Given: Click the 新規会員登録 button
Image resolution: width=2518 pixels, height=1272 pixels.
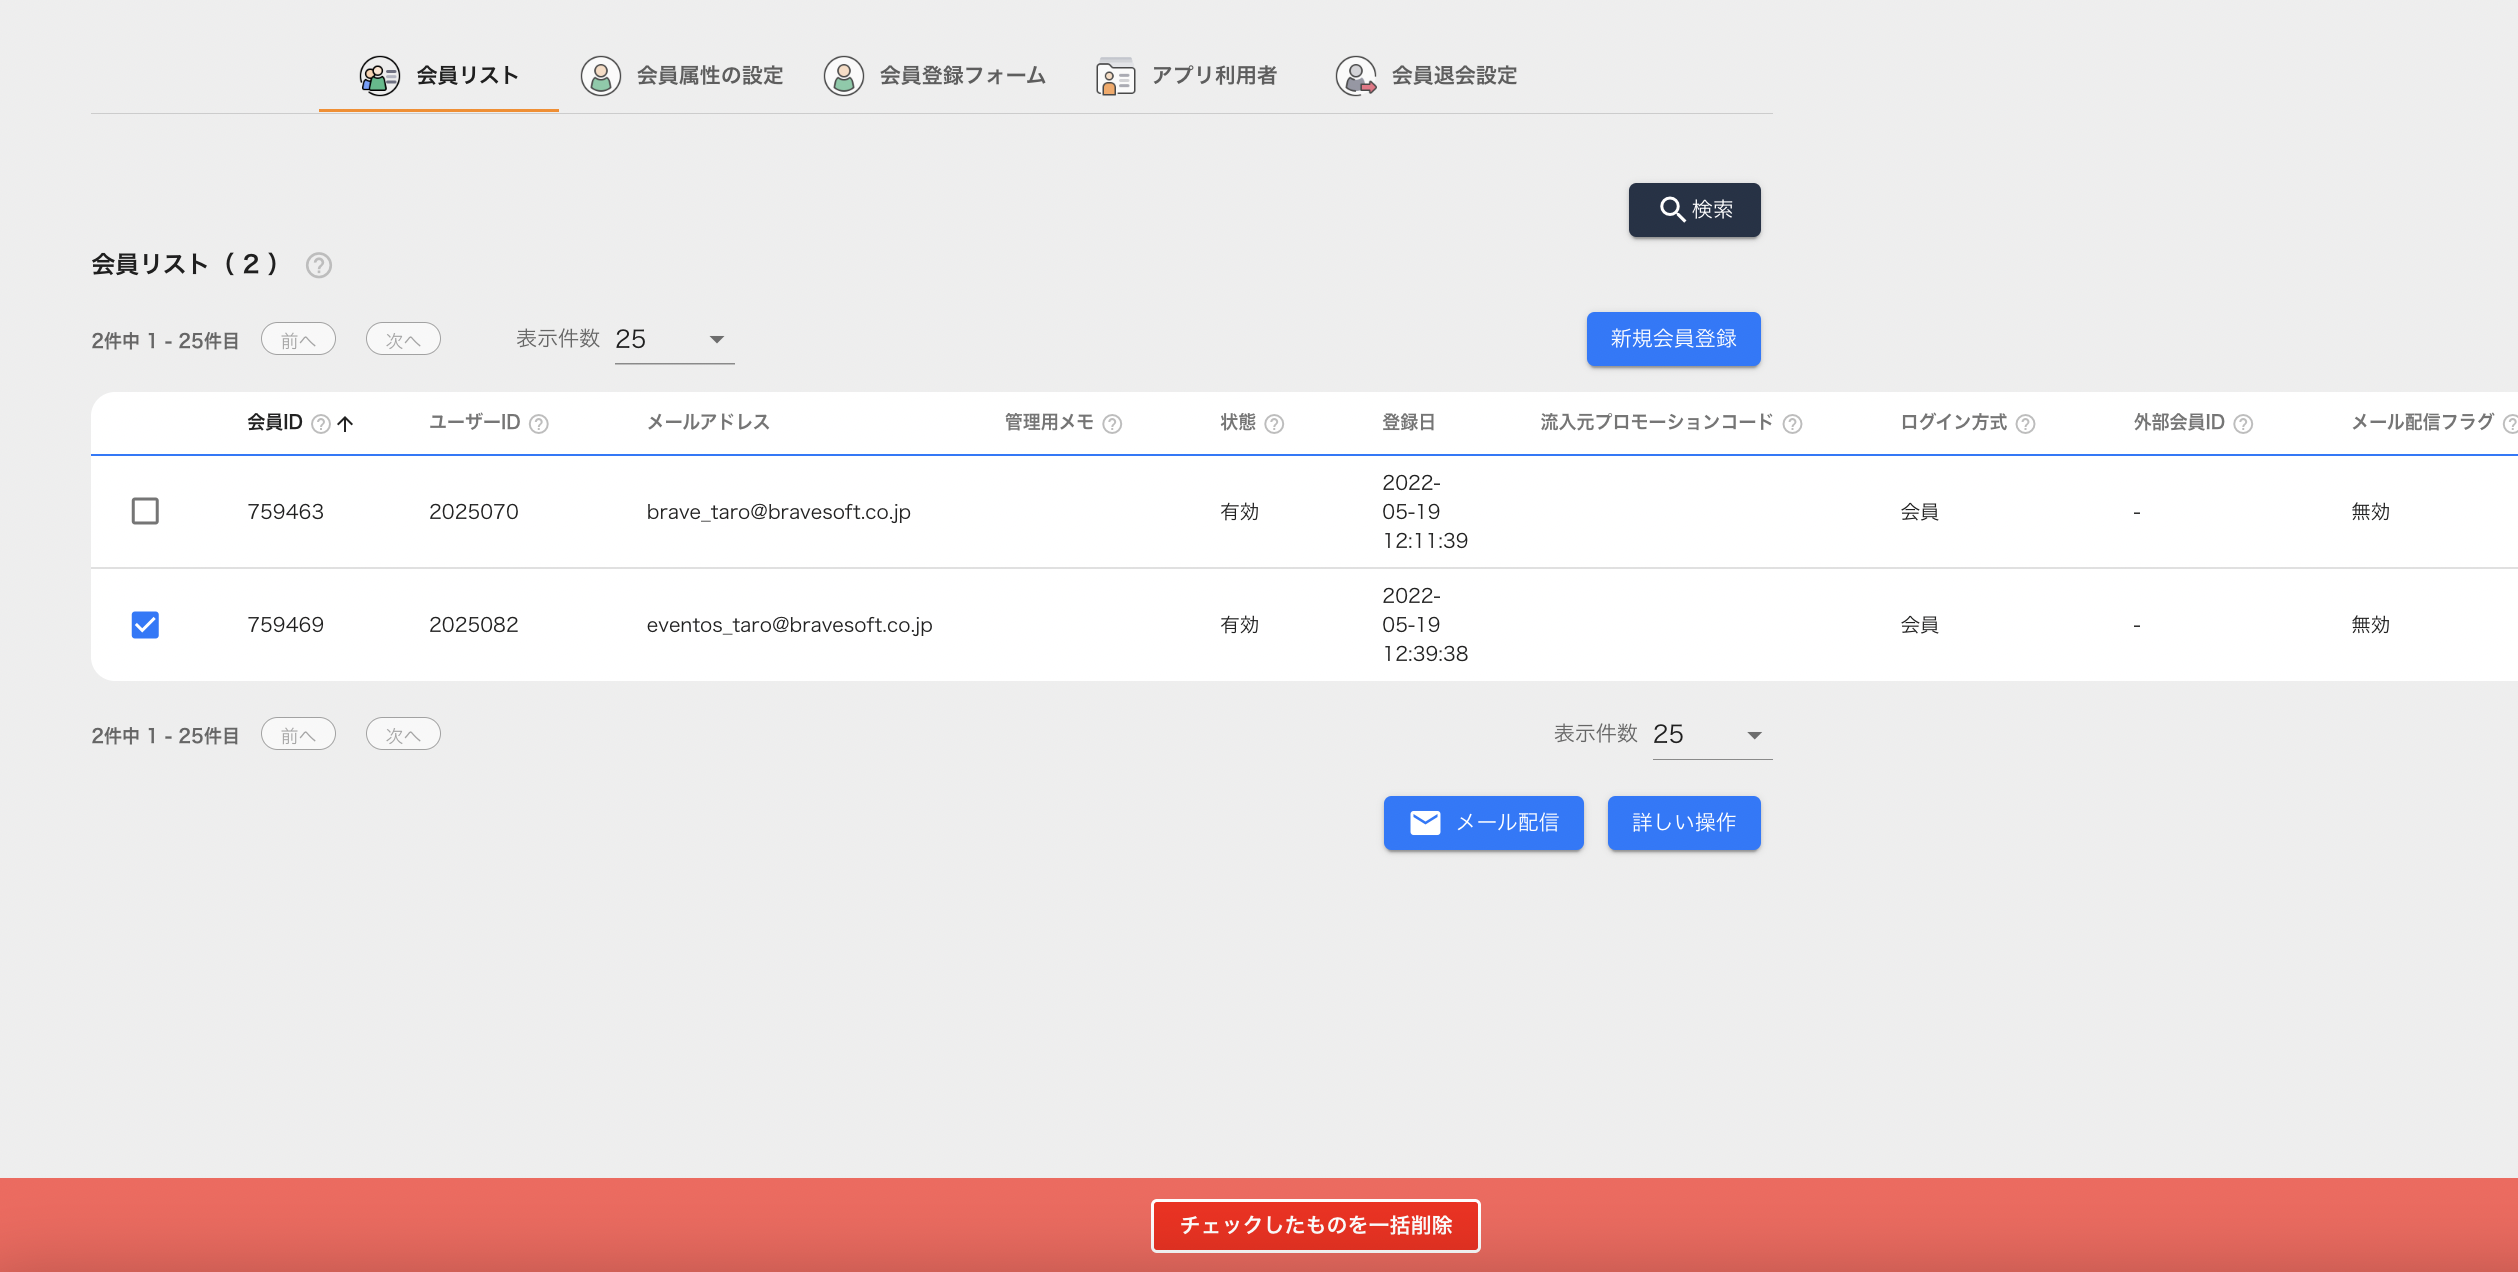Looking at the screenshot, I should click(x=1674, y=339).
